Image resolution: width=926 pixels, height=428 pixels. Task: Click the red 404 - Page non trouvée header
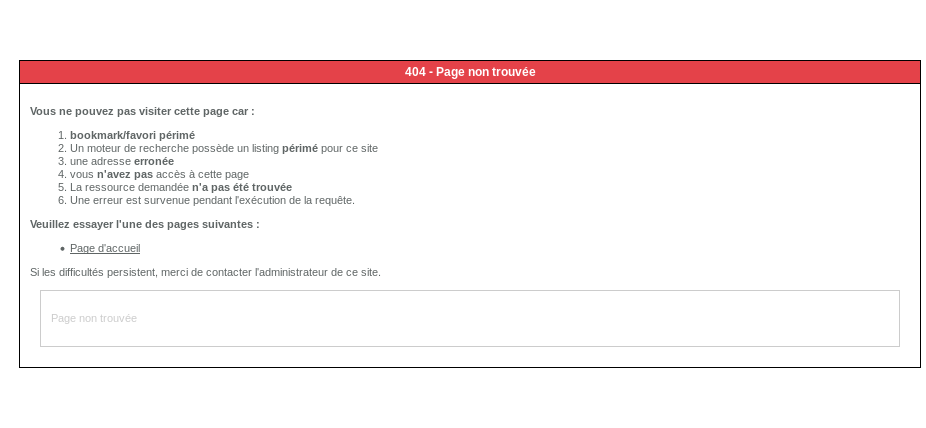coord(470,72)
